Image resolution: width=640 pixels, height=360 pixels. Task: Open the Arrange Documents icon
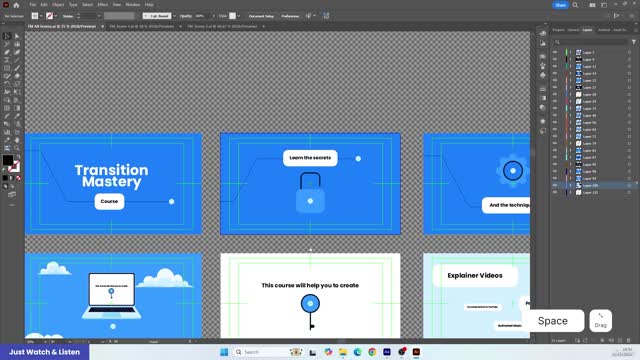click(592, 5)
